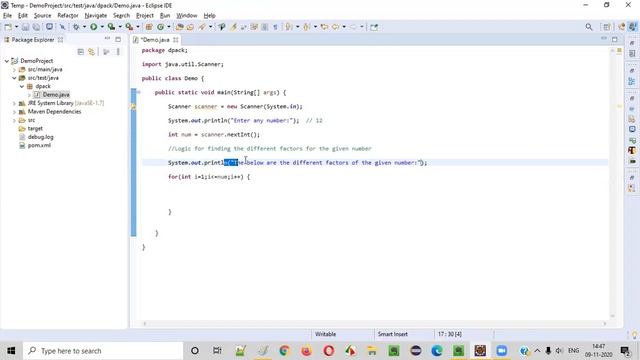Select the Package Explorer tab

point(33,40)
